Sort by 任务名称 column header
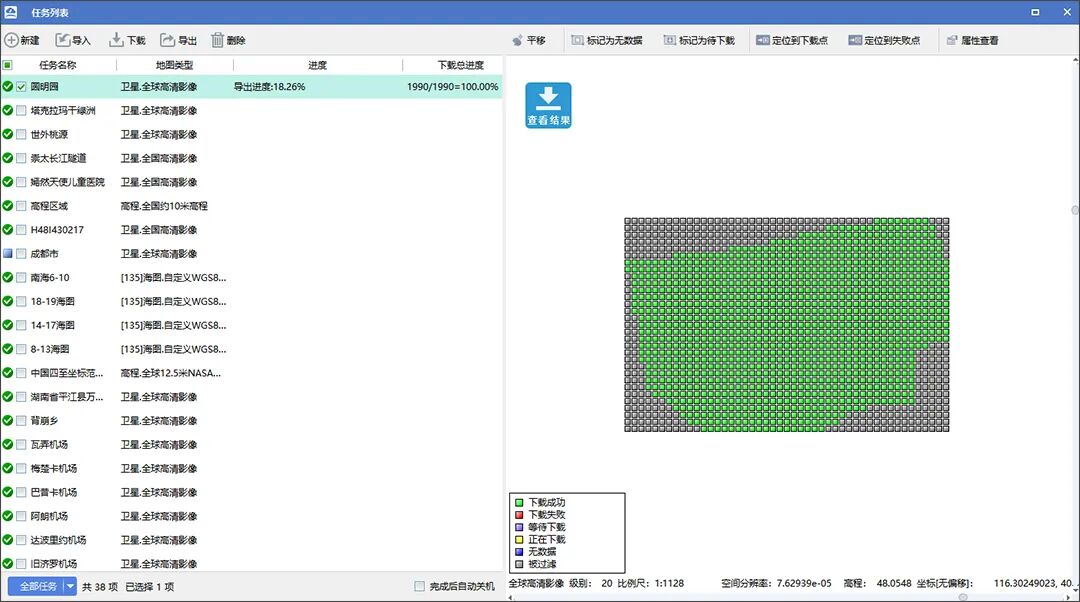 pyautogui.click(x=58, y=65)
